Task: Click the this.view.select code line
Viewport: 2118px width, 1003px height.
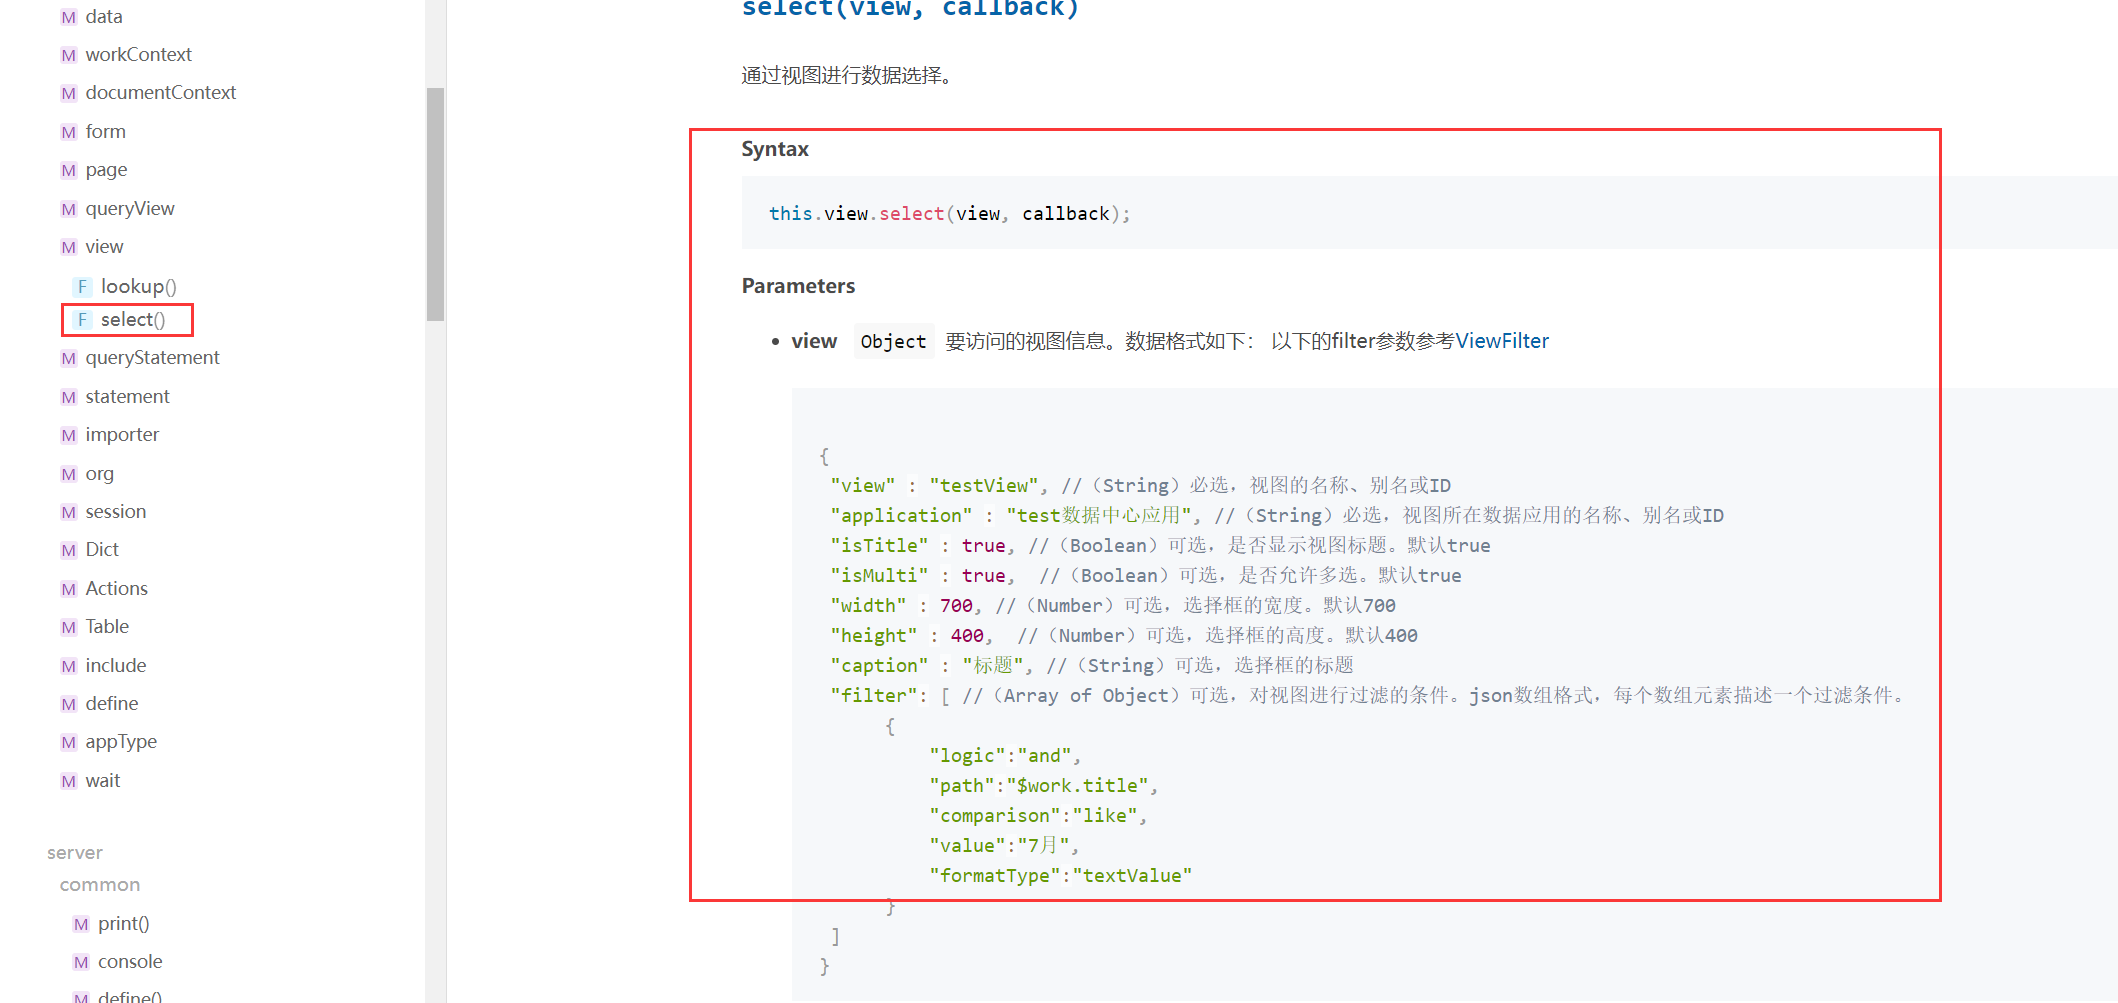Action: (949, 214)
